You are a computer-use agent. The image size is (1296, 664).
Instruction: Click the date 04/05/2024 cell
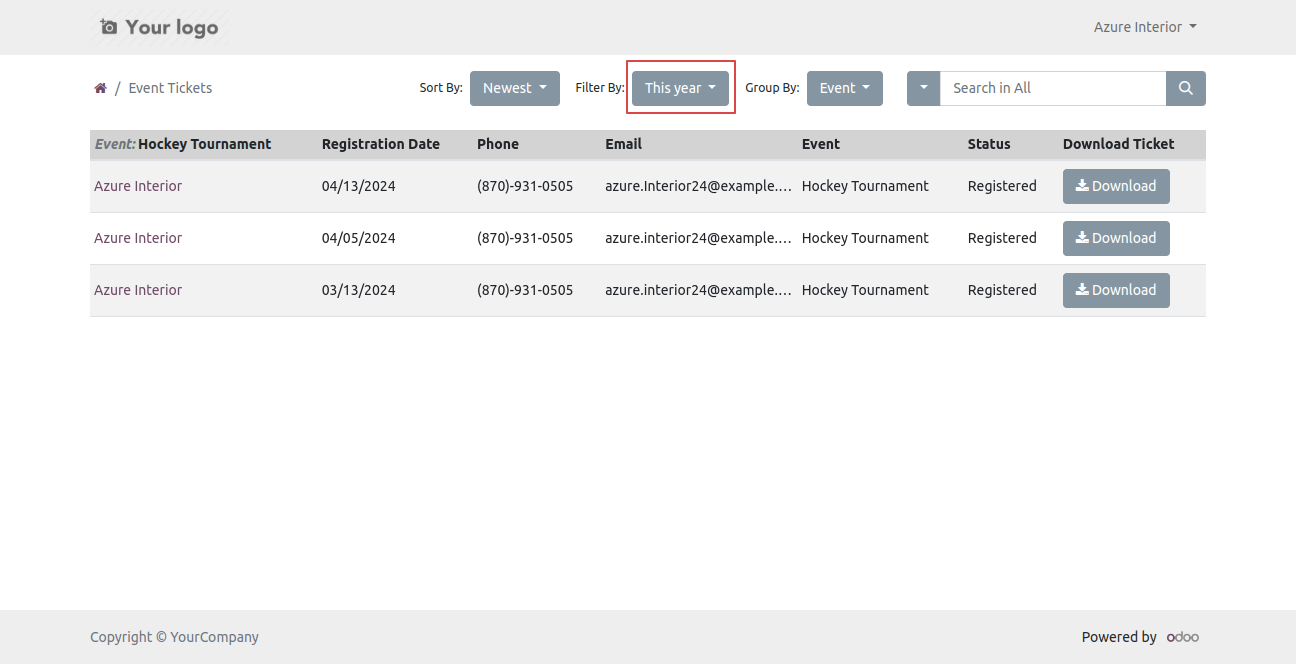[359, 238]
